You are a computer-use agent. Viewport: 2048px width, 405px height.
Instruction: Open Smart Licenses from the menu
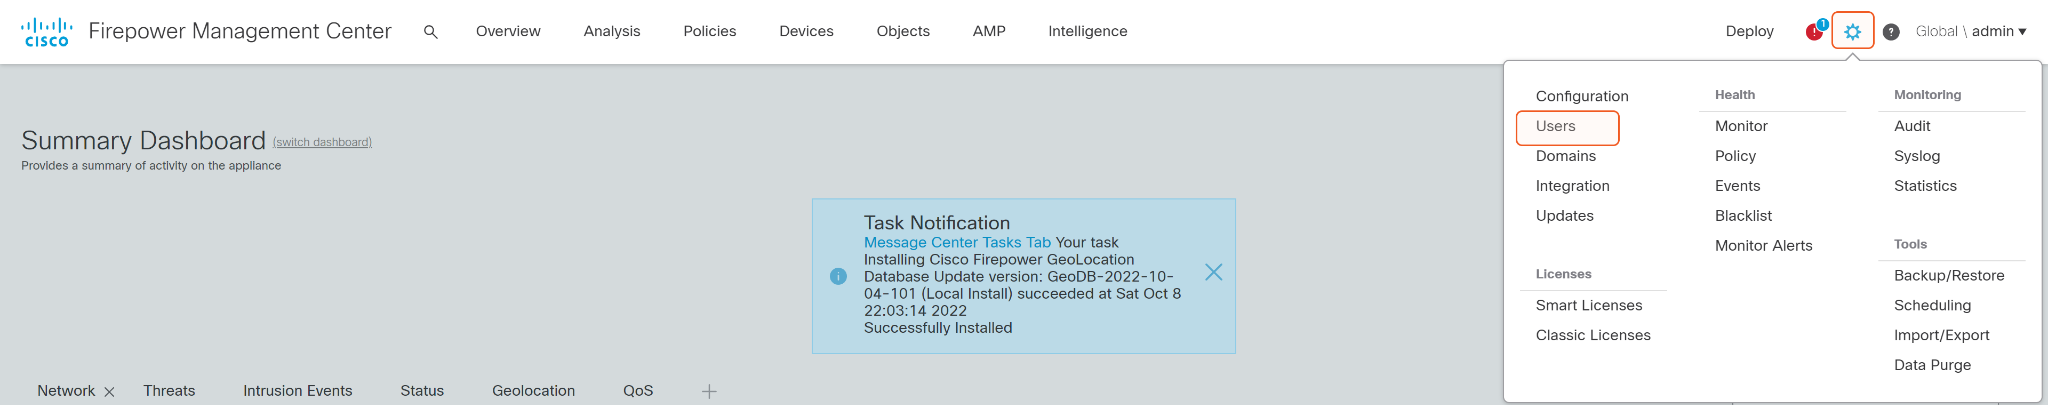coord(1589,306)
